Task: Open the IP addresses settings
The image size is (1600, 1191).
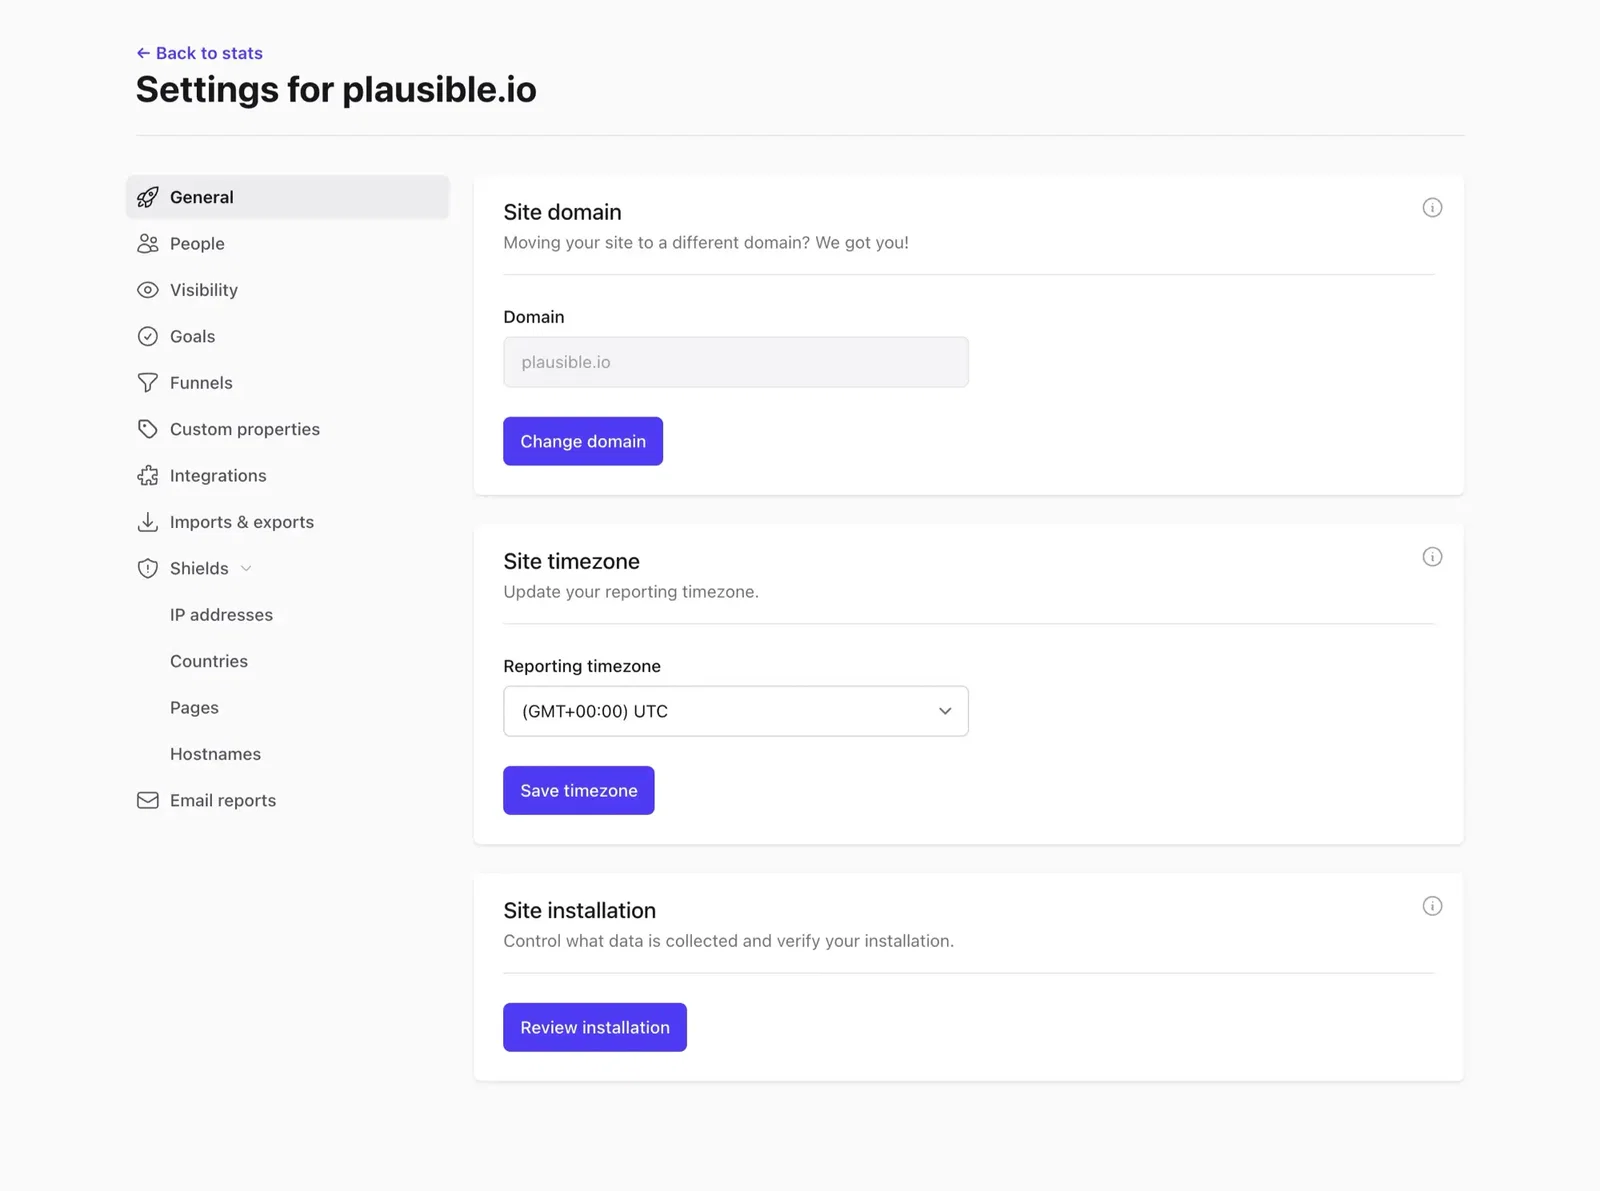Action: pyautogui.click(x=222, y=614)
